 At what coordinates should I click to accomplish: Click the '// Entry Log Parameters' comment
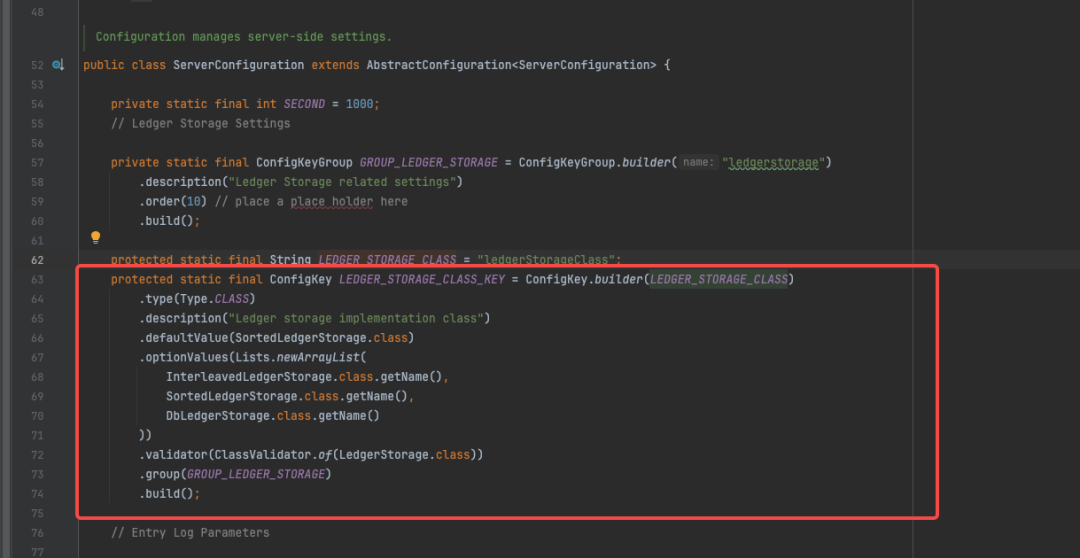190,533
